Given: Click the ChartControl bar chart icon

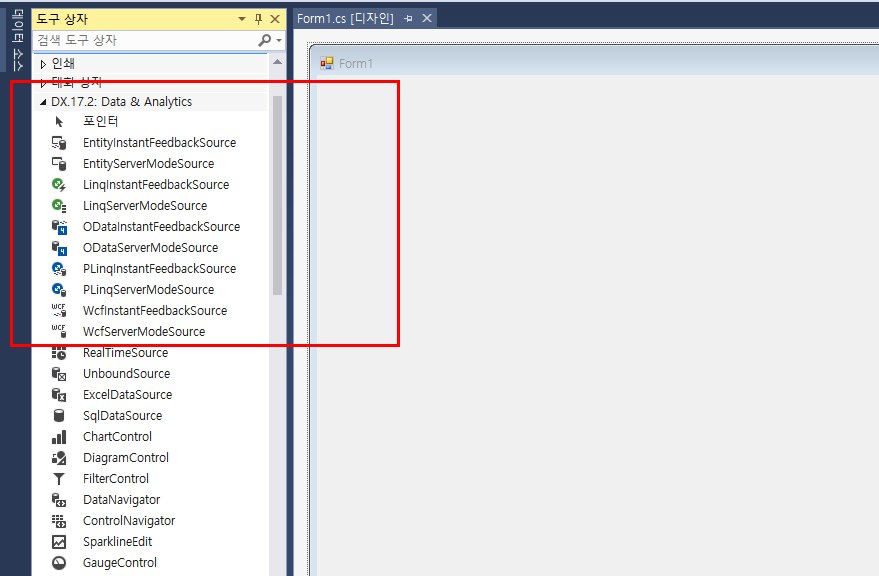Looking at the screenshot, I should [59, 436].
